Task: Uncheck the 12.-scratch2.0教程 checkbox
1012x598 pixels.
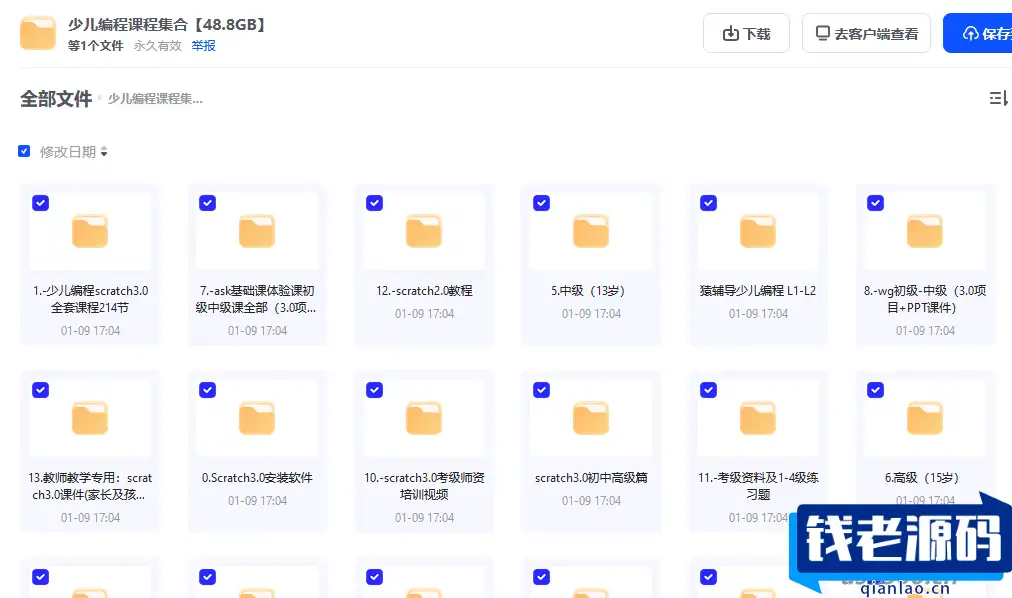Action: (374, 203)
